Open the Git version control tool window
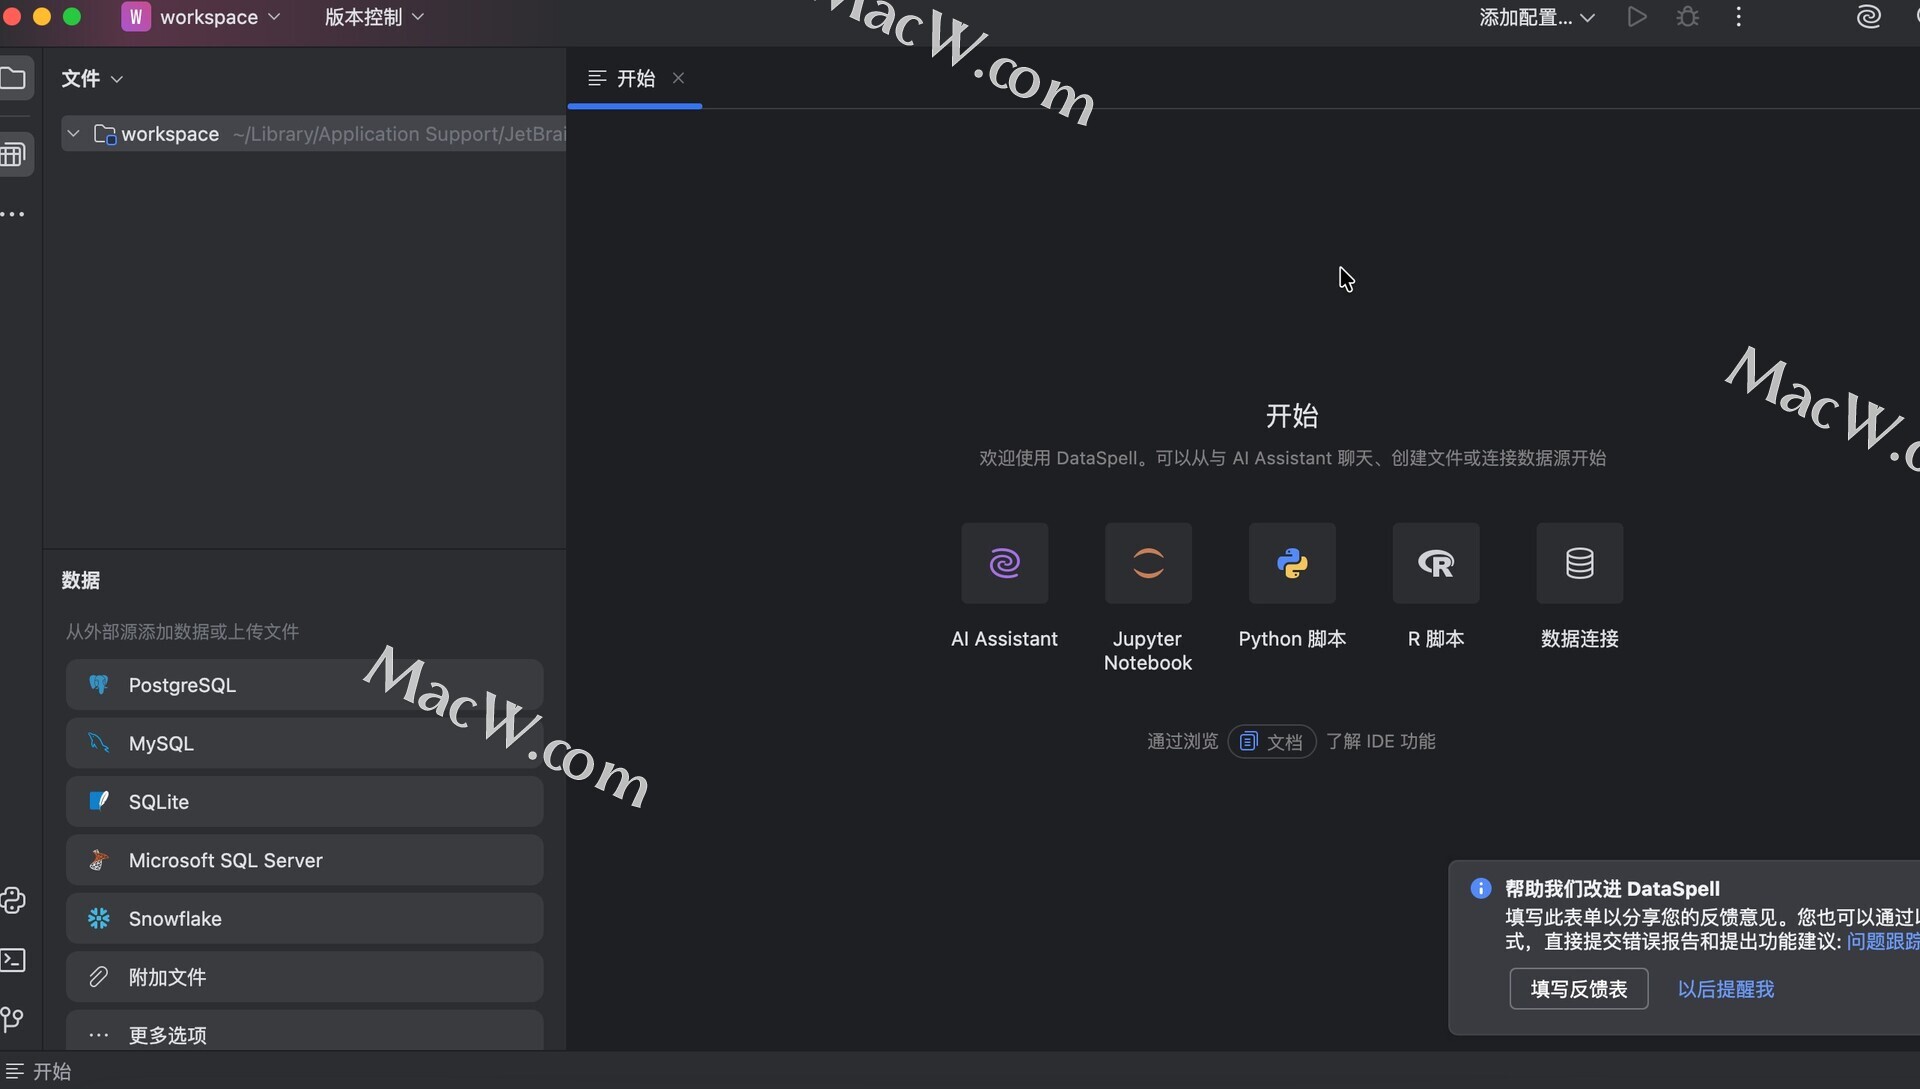 click(x=13, y=1019)
